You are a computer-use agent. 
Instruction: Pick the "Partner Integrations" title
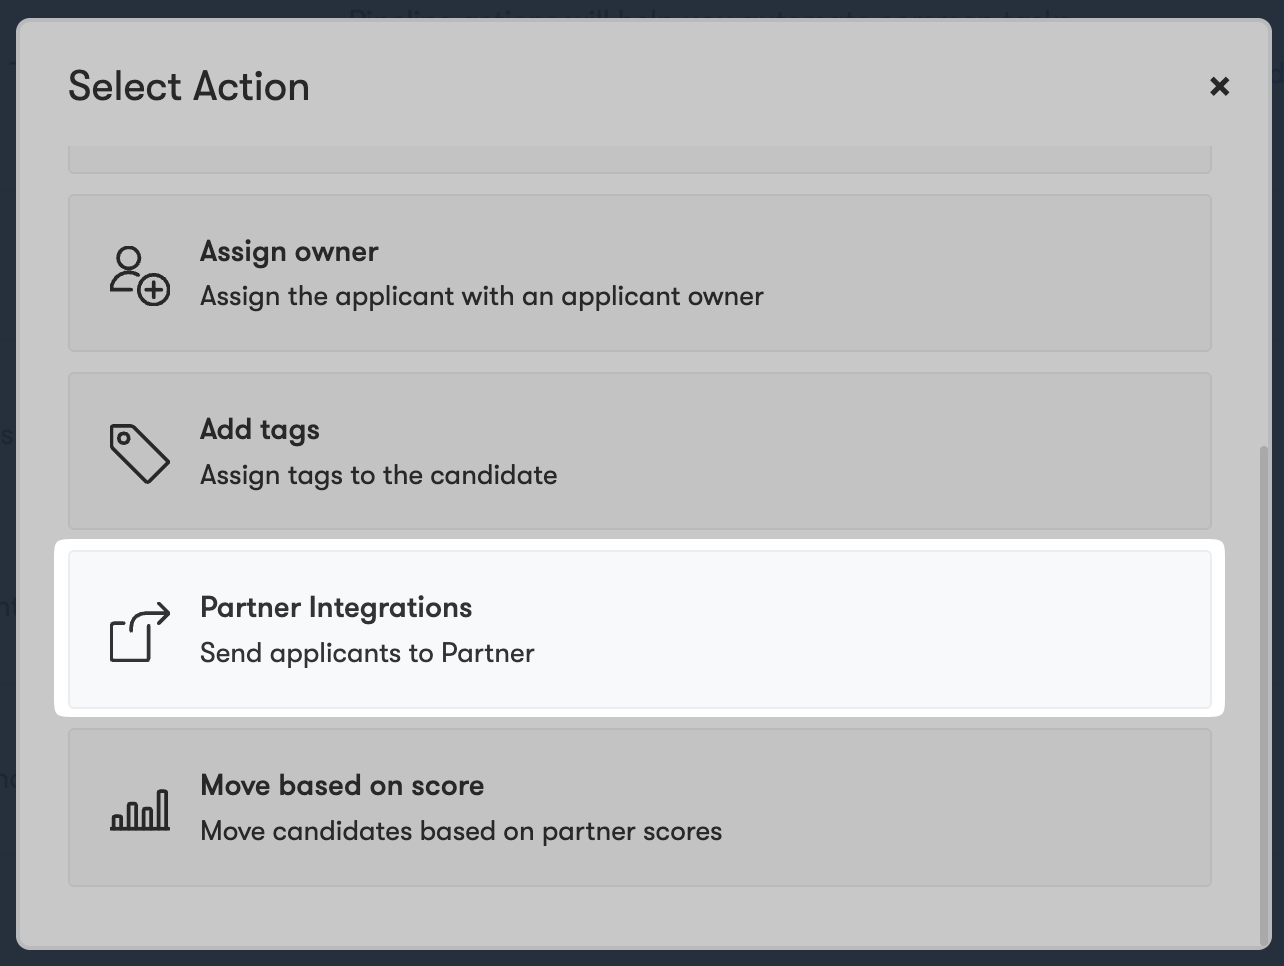[336, 607]
